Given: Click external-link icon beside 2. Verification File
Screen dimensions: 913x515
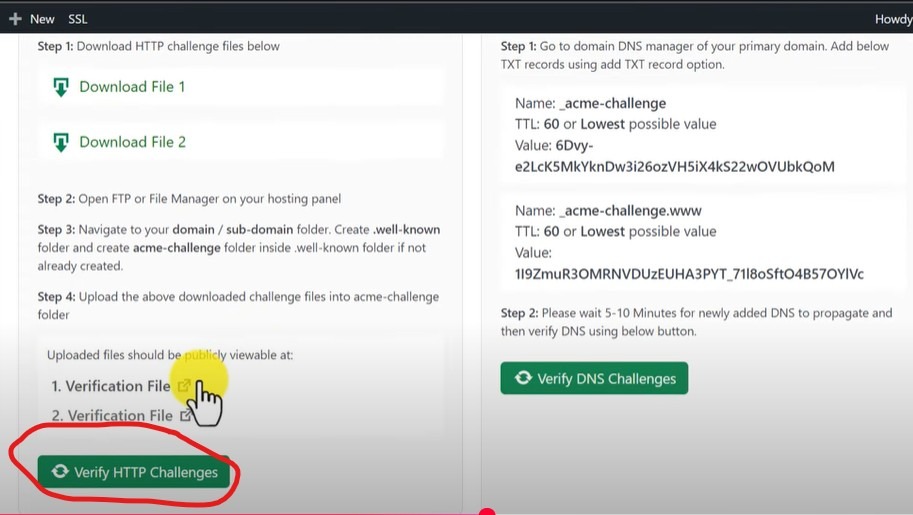Looking at the screenshot, I should pos(186,415).
